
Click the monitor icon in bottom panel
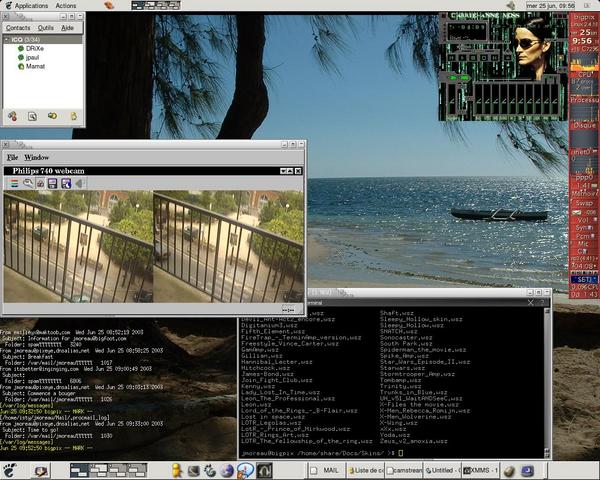coord(194,470)
